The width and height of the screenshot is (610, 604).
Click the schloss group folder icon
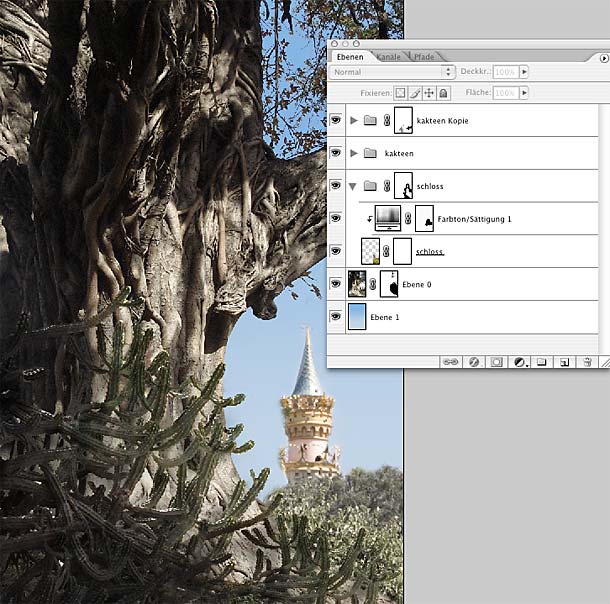pos(370,186)
